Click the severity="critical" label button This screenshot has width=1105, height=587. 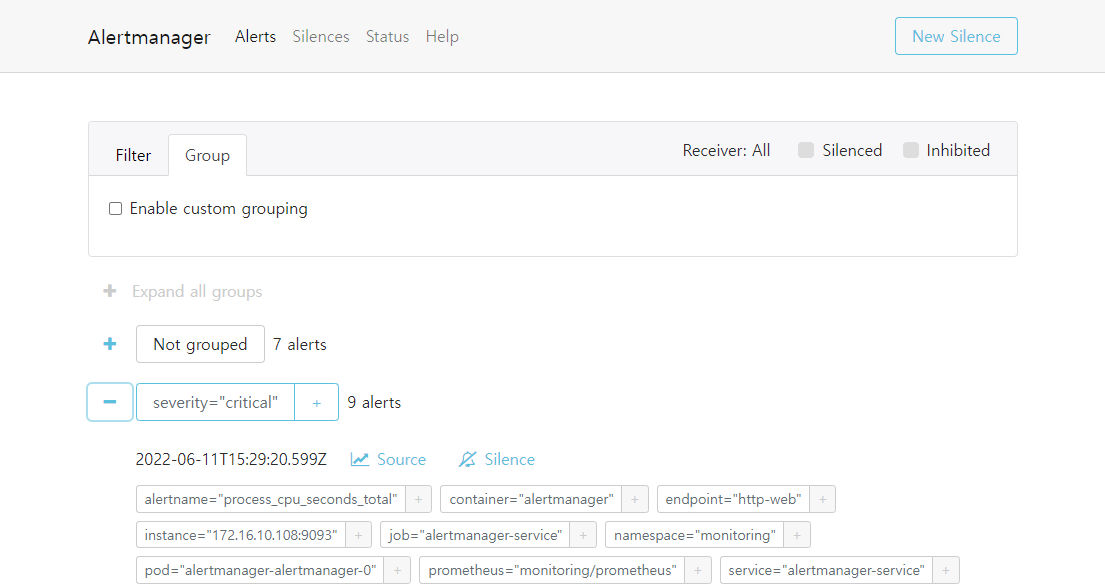215,402
